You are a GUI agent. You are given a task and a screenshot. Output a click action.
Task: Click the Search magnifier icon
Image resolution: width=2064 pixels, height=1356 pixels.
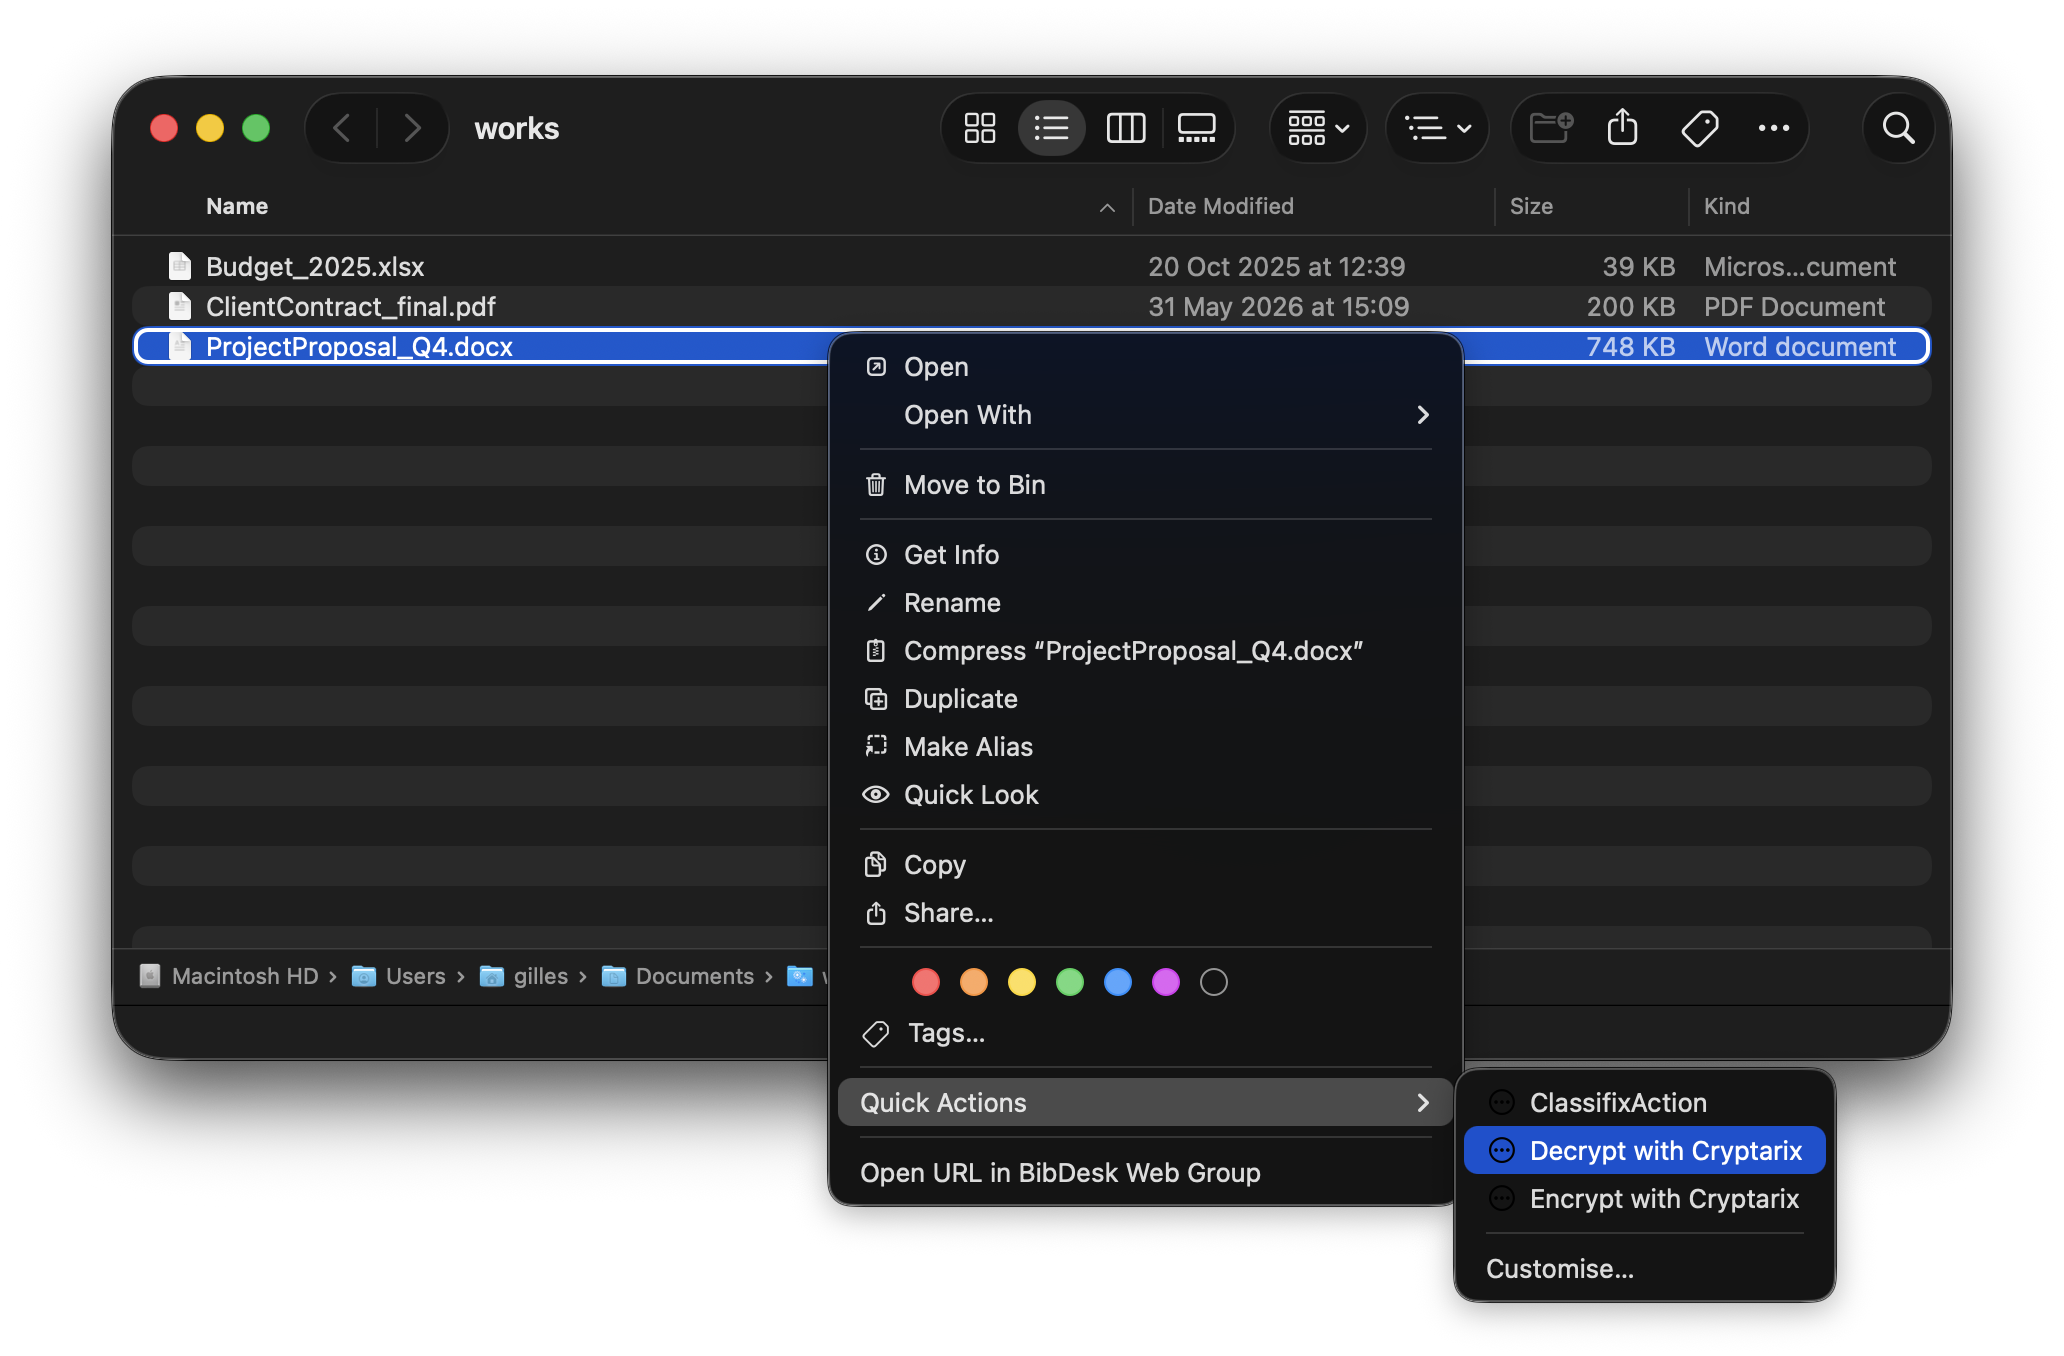1898,128
